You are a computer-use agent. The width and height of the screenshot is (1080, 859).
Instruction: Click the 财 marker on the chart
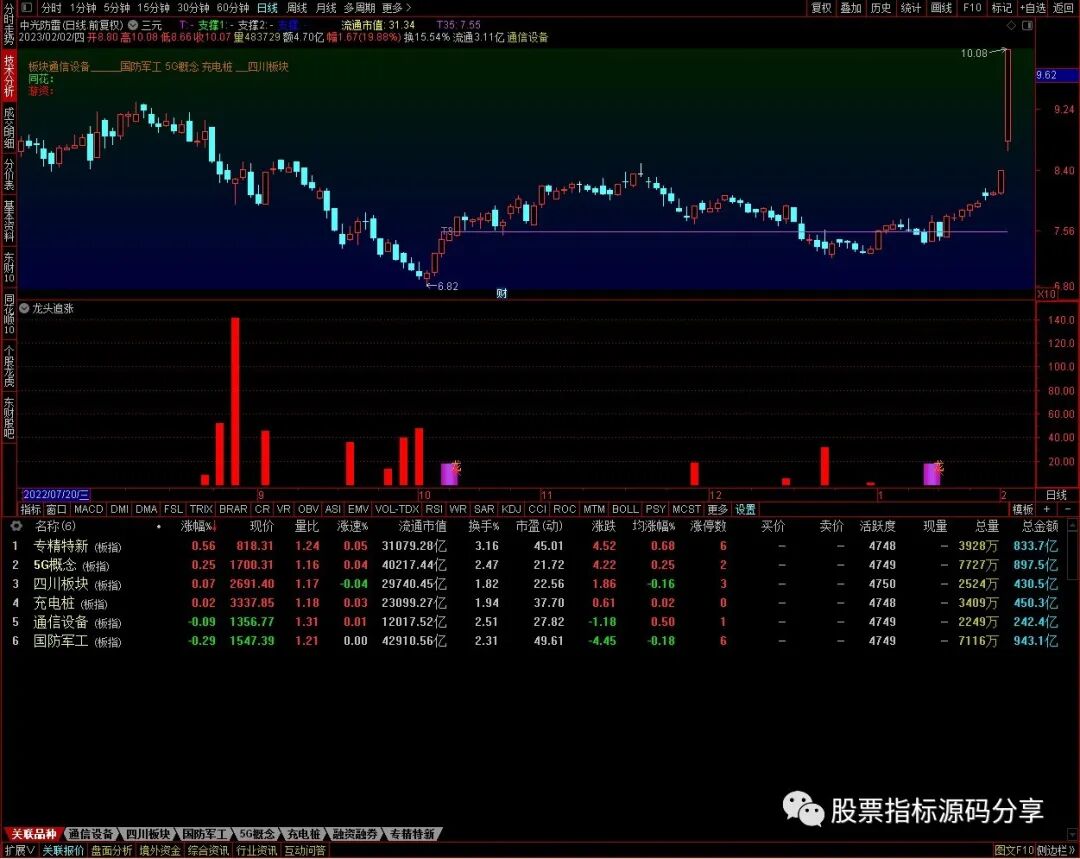[x=502, y=293]
